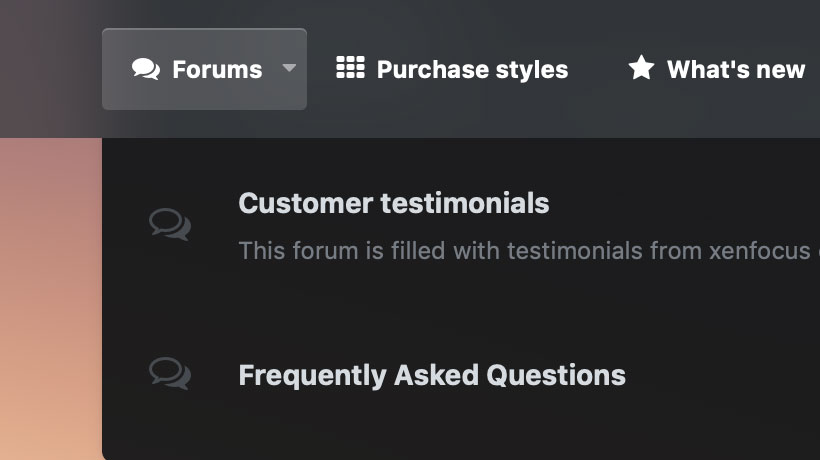Click the word "Questions" in the FAQ title
Screen dimensions: 820x460
click(555, 376)
